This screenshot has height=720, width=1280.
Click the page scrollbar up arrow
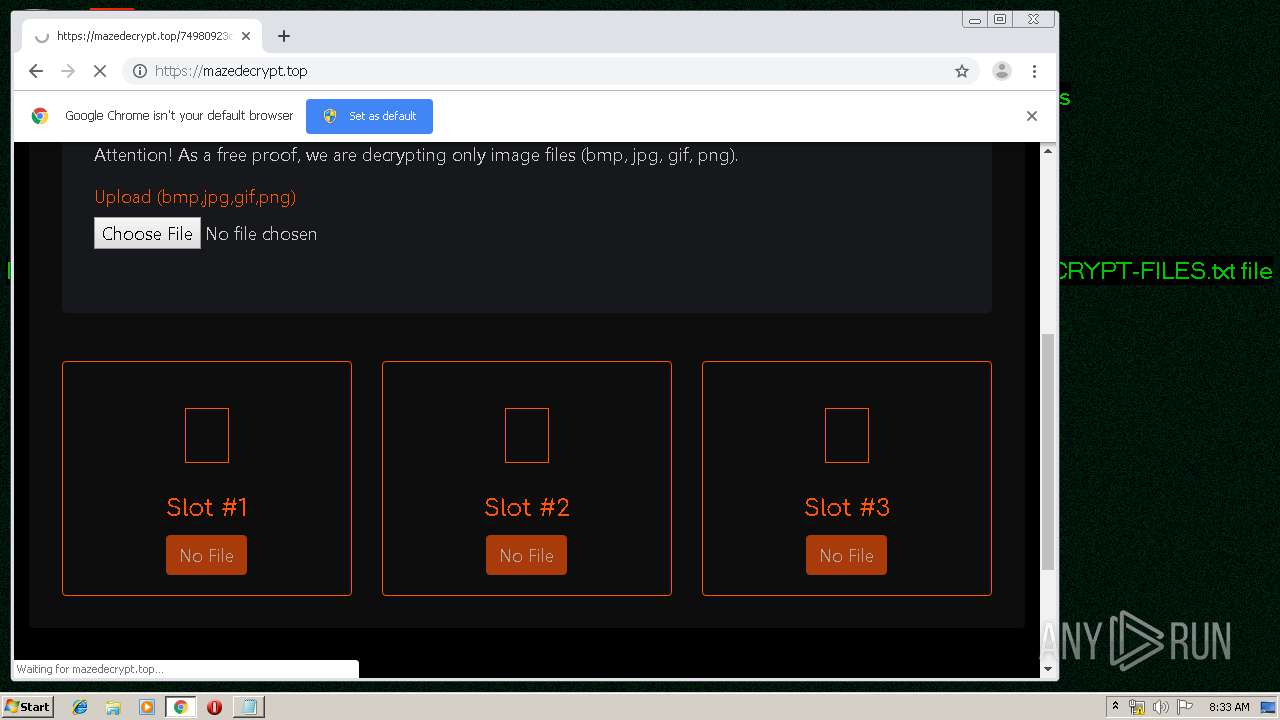1048,151
